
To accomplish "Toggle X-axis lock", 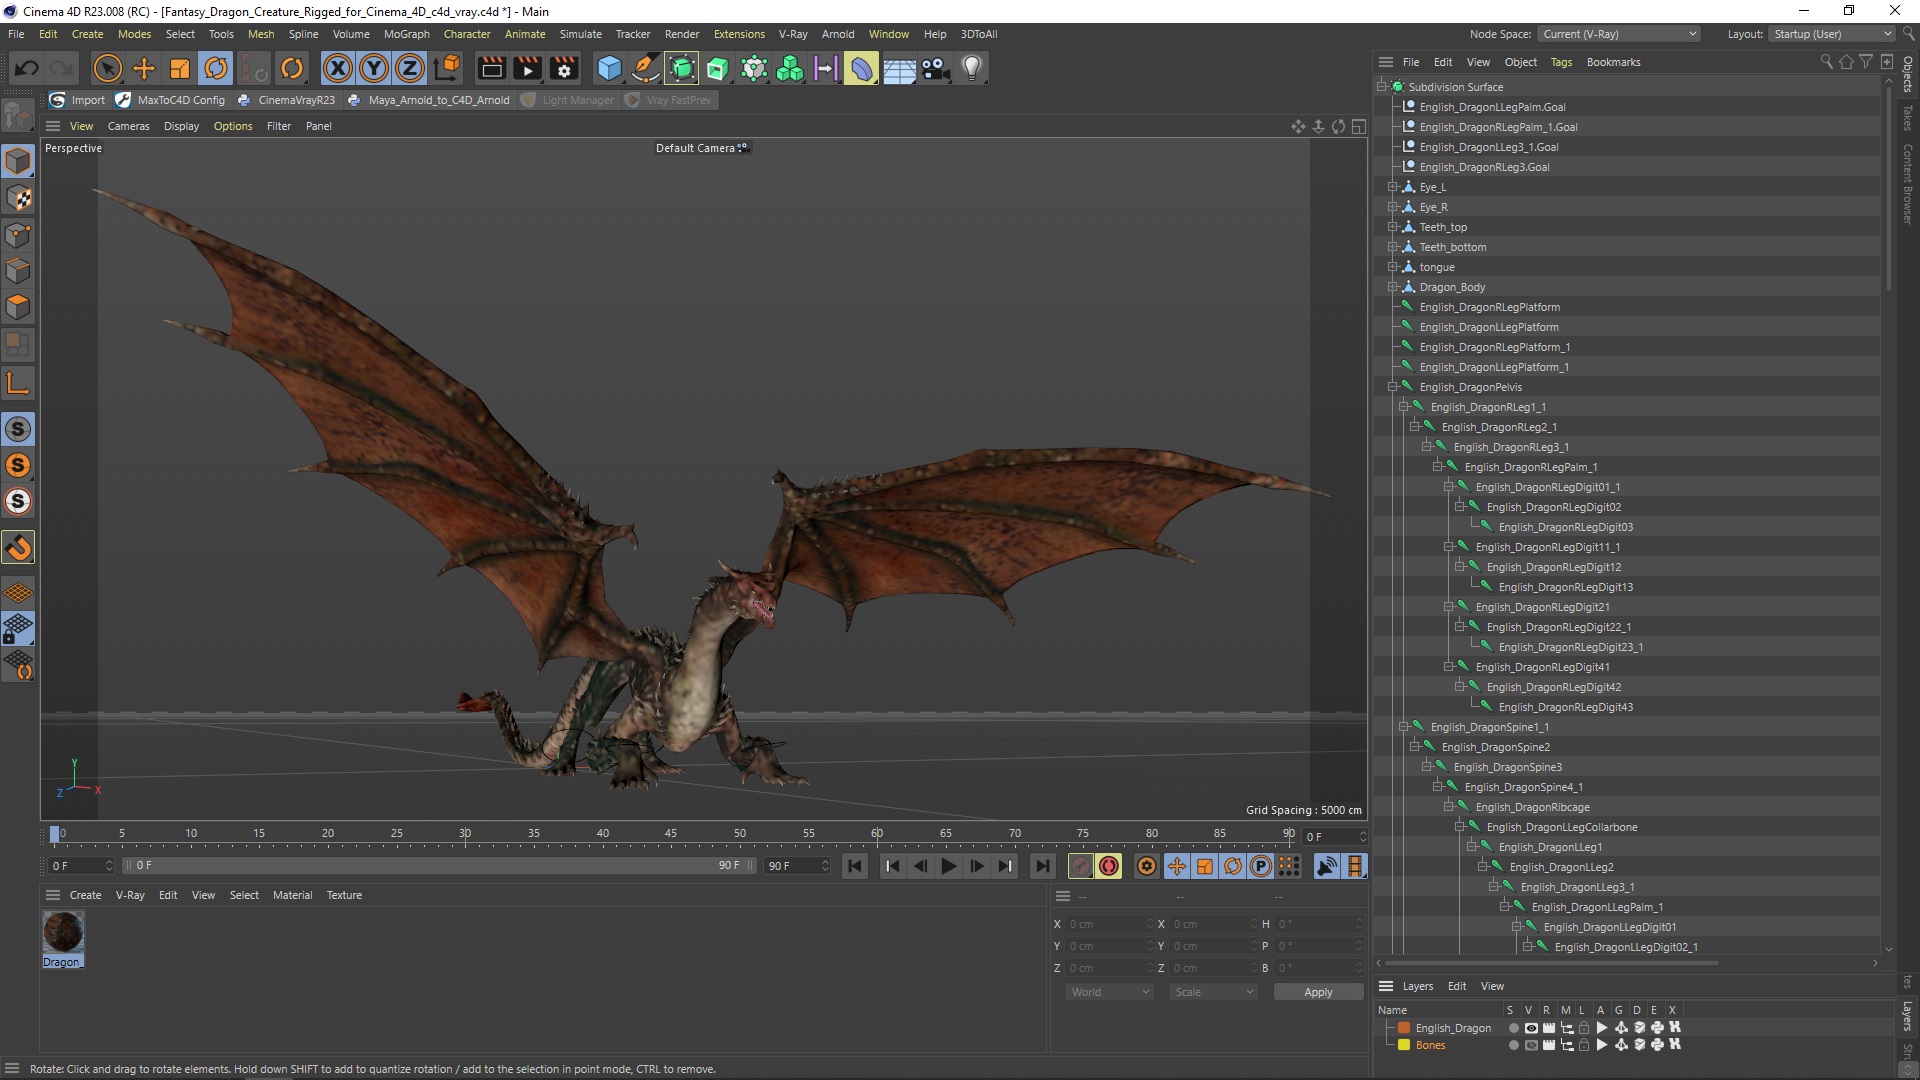I will tap(338, 68).
